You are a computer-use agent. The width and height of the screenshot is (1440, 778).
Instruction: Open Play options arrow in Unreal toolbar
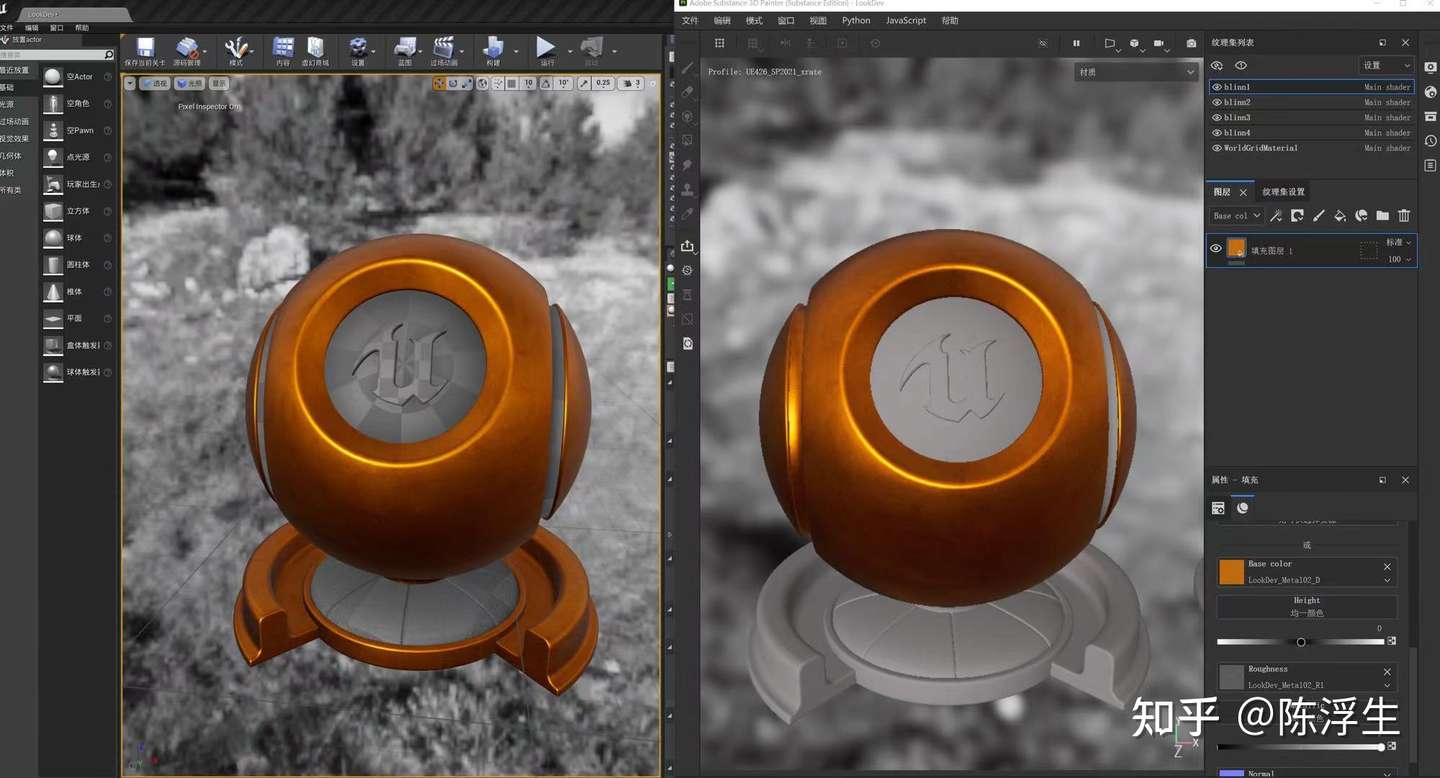tap(570, 49)
